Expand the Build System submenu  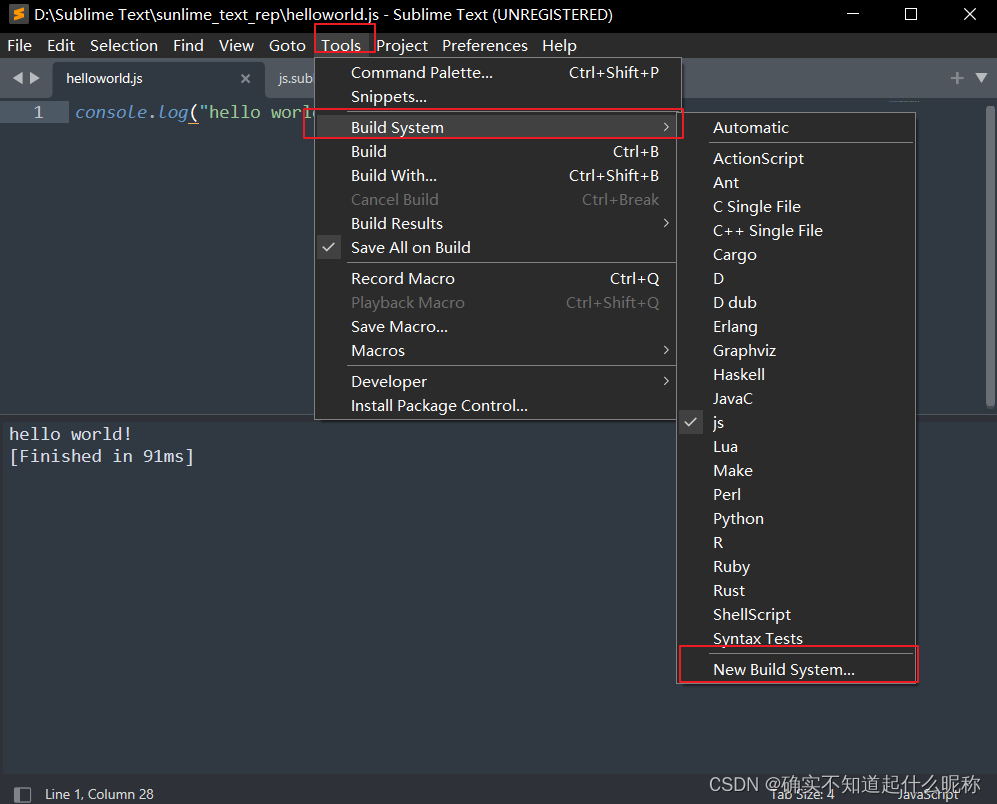click(498, 127)
